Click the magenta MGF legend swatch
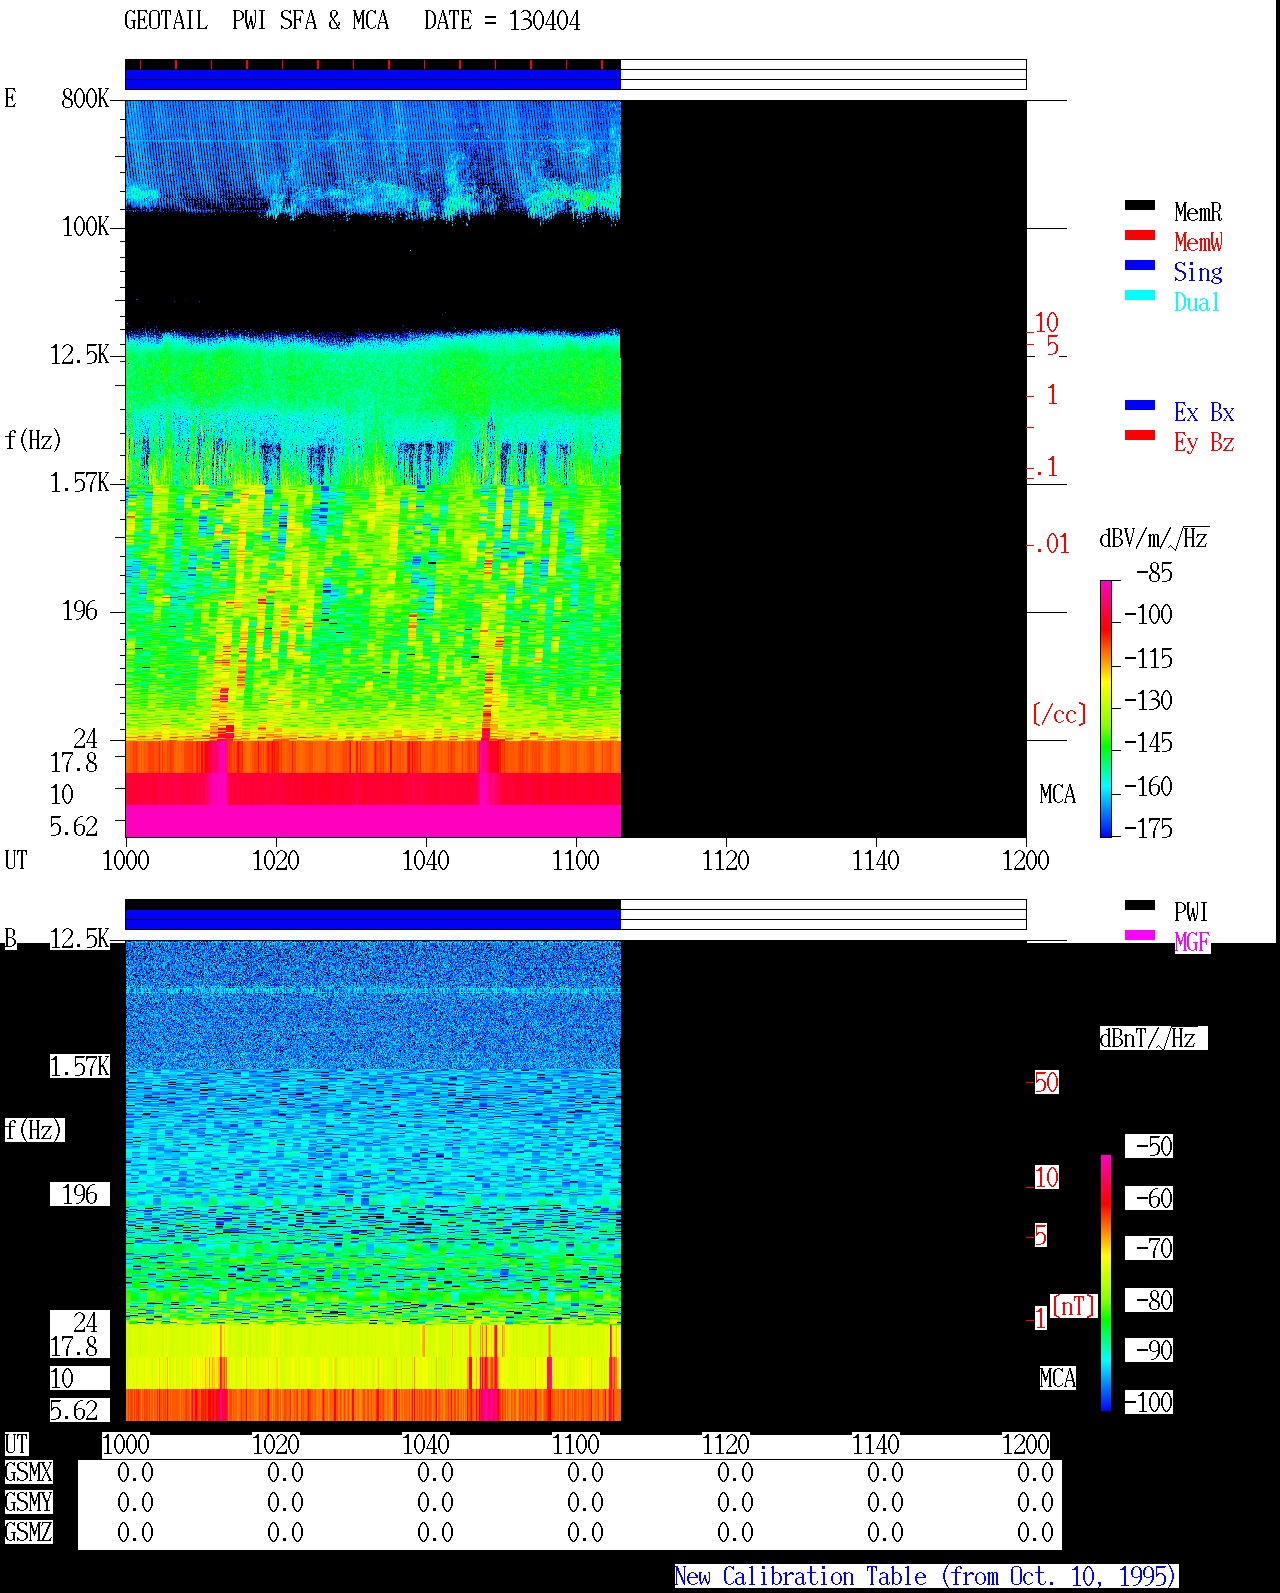This screenshot has height=1593, width=1280. click(1140, 935)
